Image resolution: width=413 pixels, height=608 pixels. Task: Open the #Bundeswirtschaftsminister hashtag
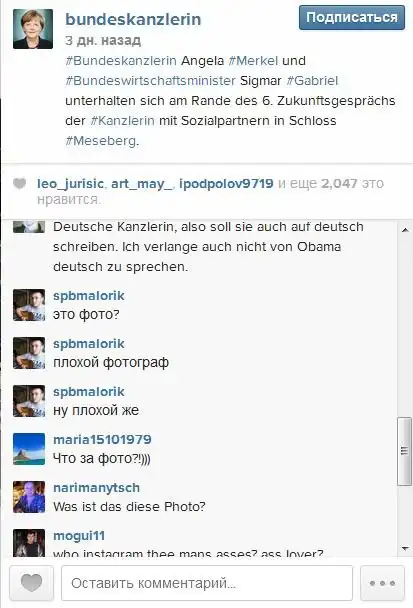[x=150, y=81]
